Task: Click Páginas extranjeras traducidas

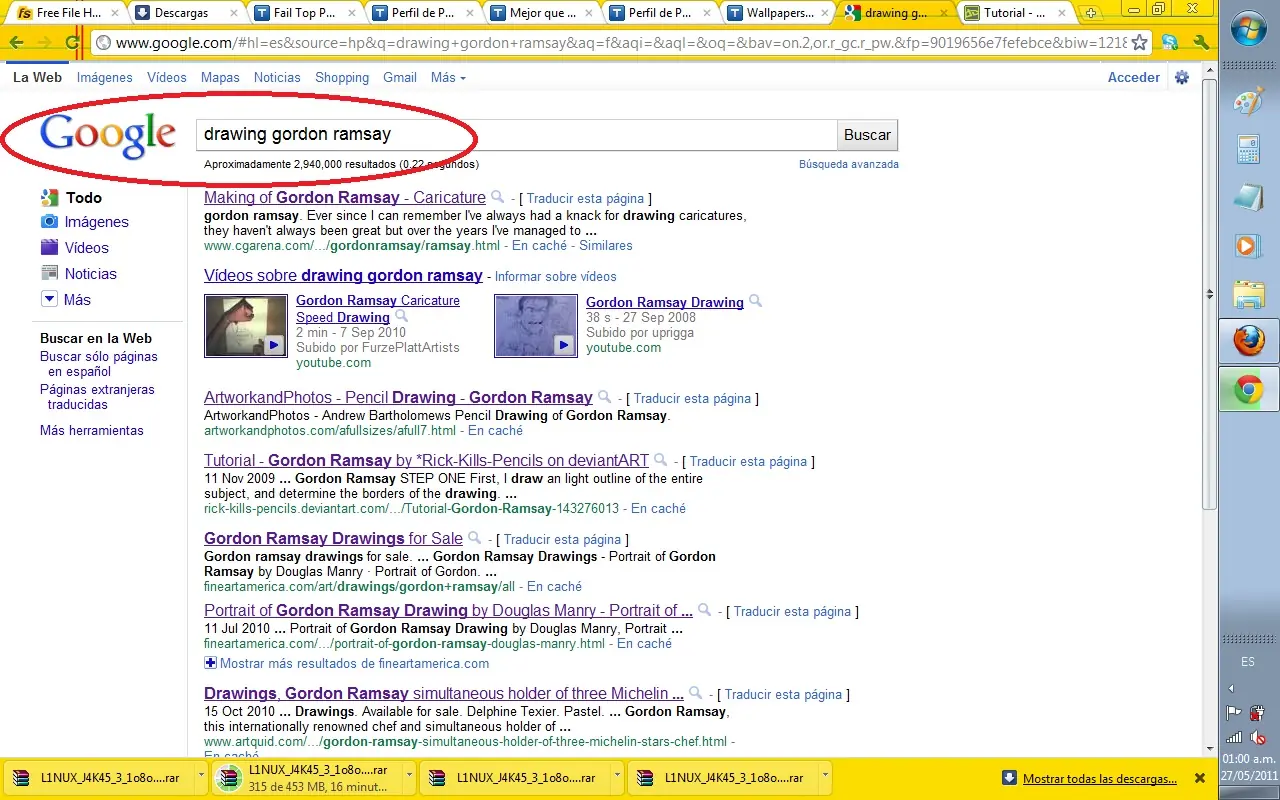Action: pyautogui.click(x=97, y=397)
